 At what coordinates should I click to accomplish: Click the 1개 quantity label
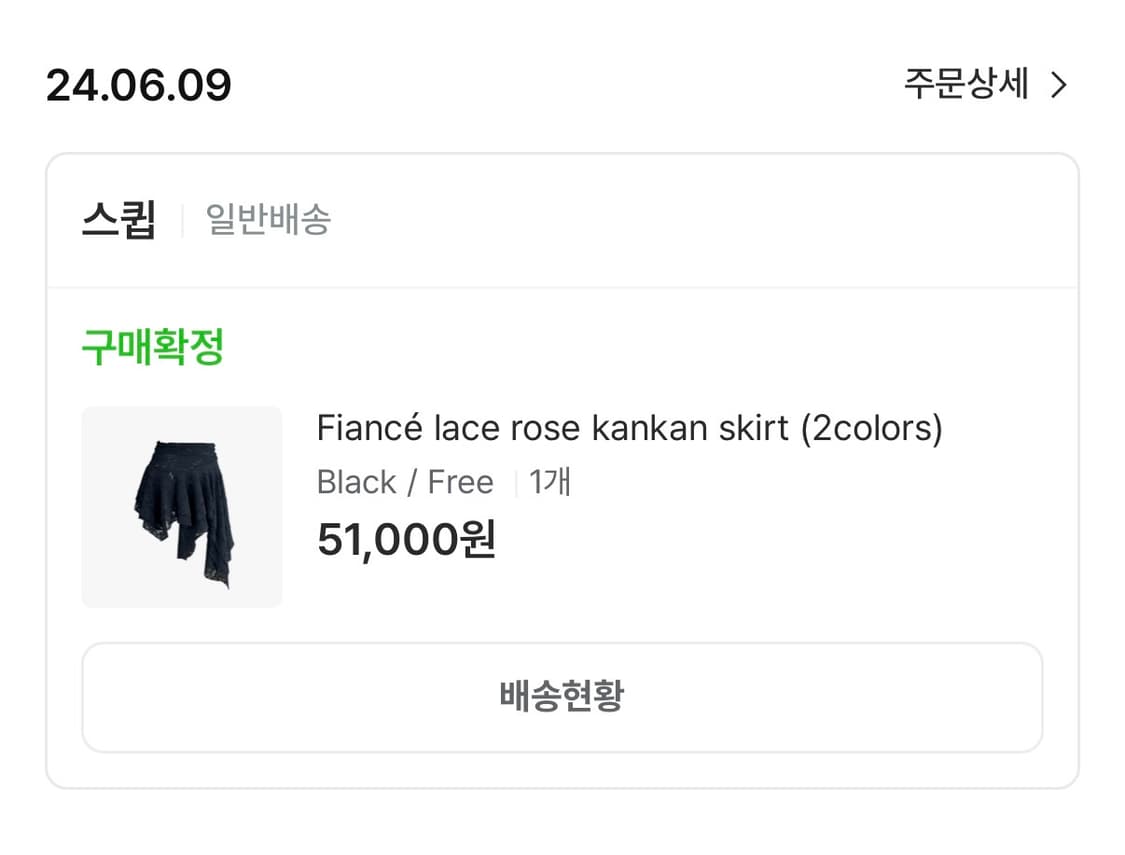(x=548, y=482)
